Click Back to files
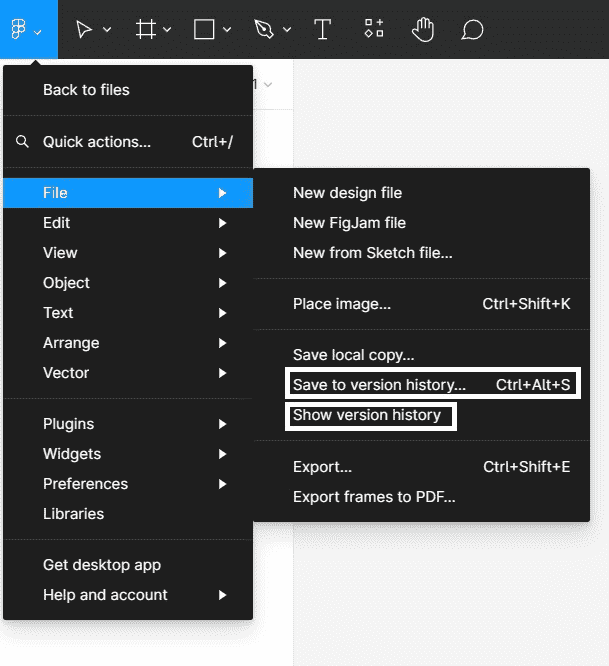The height and width of the screenshot is (666, 609). 87,90
